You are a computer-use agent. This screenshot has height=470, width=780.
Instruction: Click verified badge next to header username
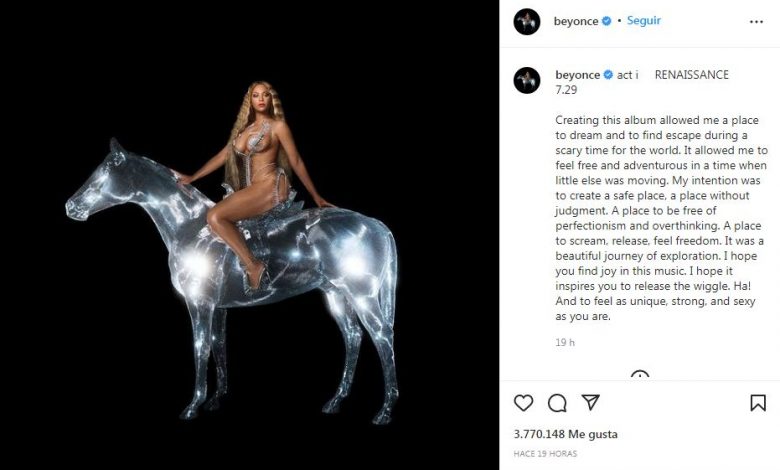606,21
